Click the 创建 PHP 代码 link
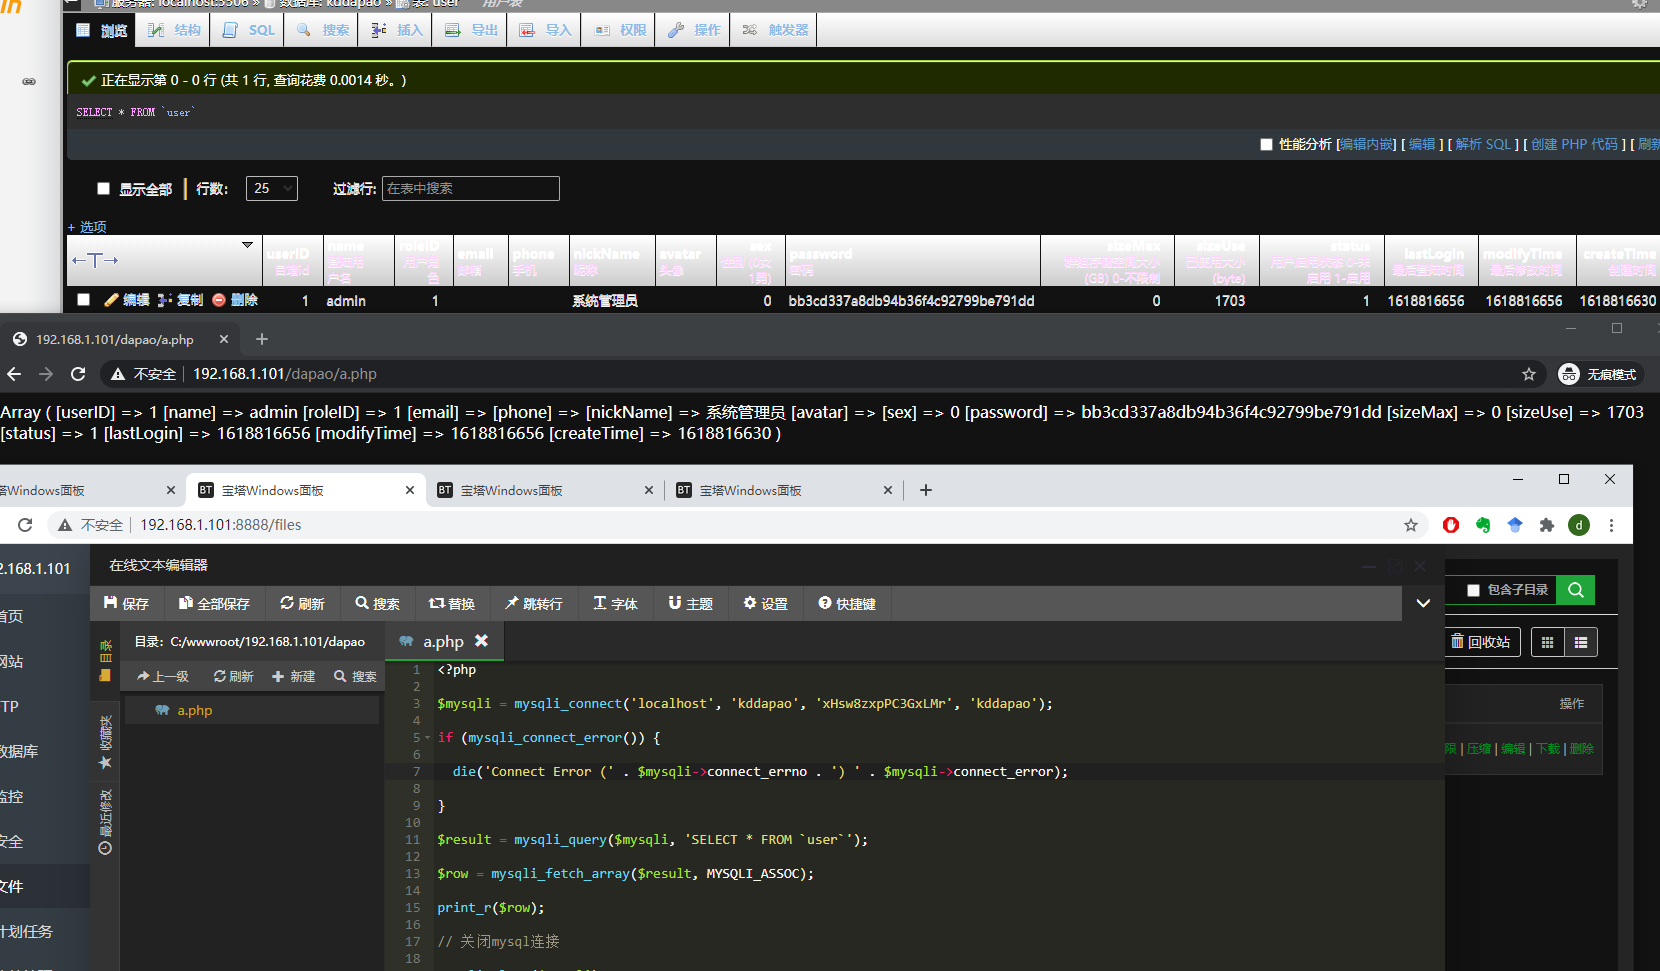The width and height of the screenshot is (1660, 971). 1574,144
